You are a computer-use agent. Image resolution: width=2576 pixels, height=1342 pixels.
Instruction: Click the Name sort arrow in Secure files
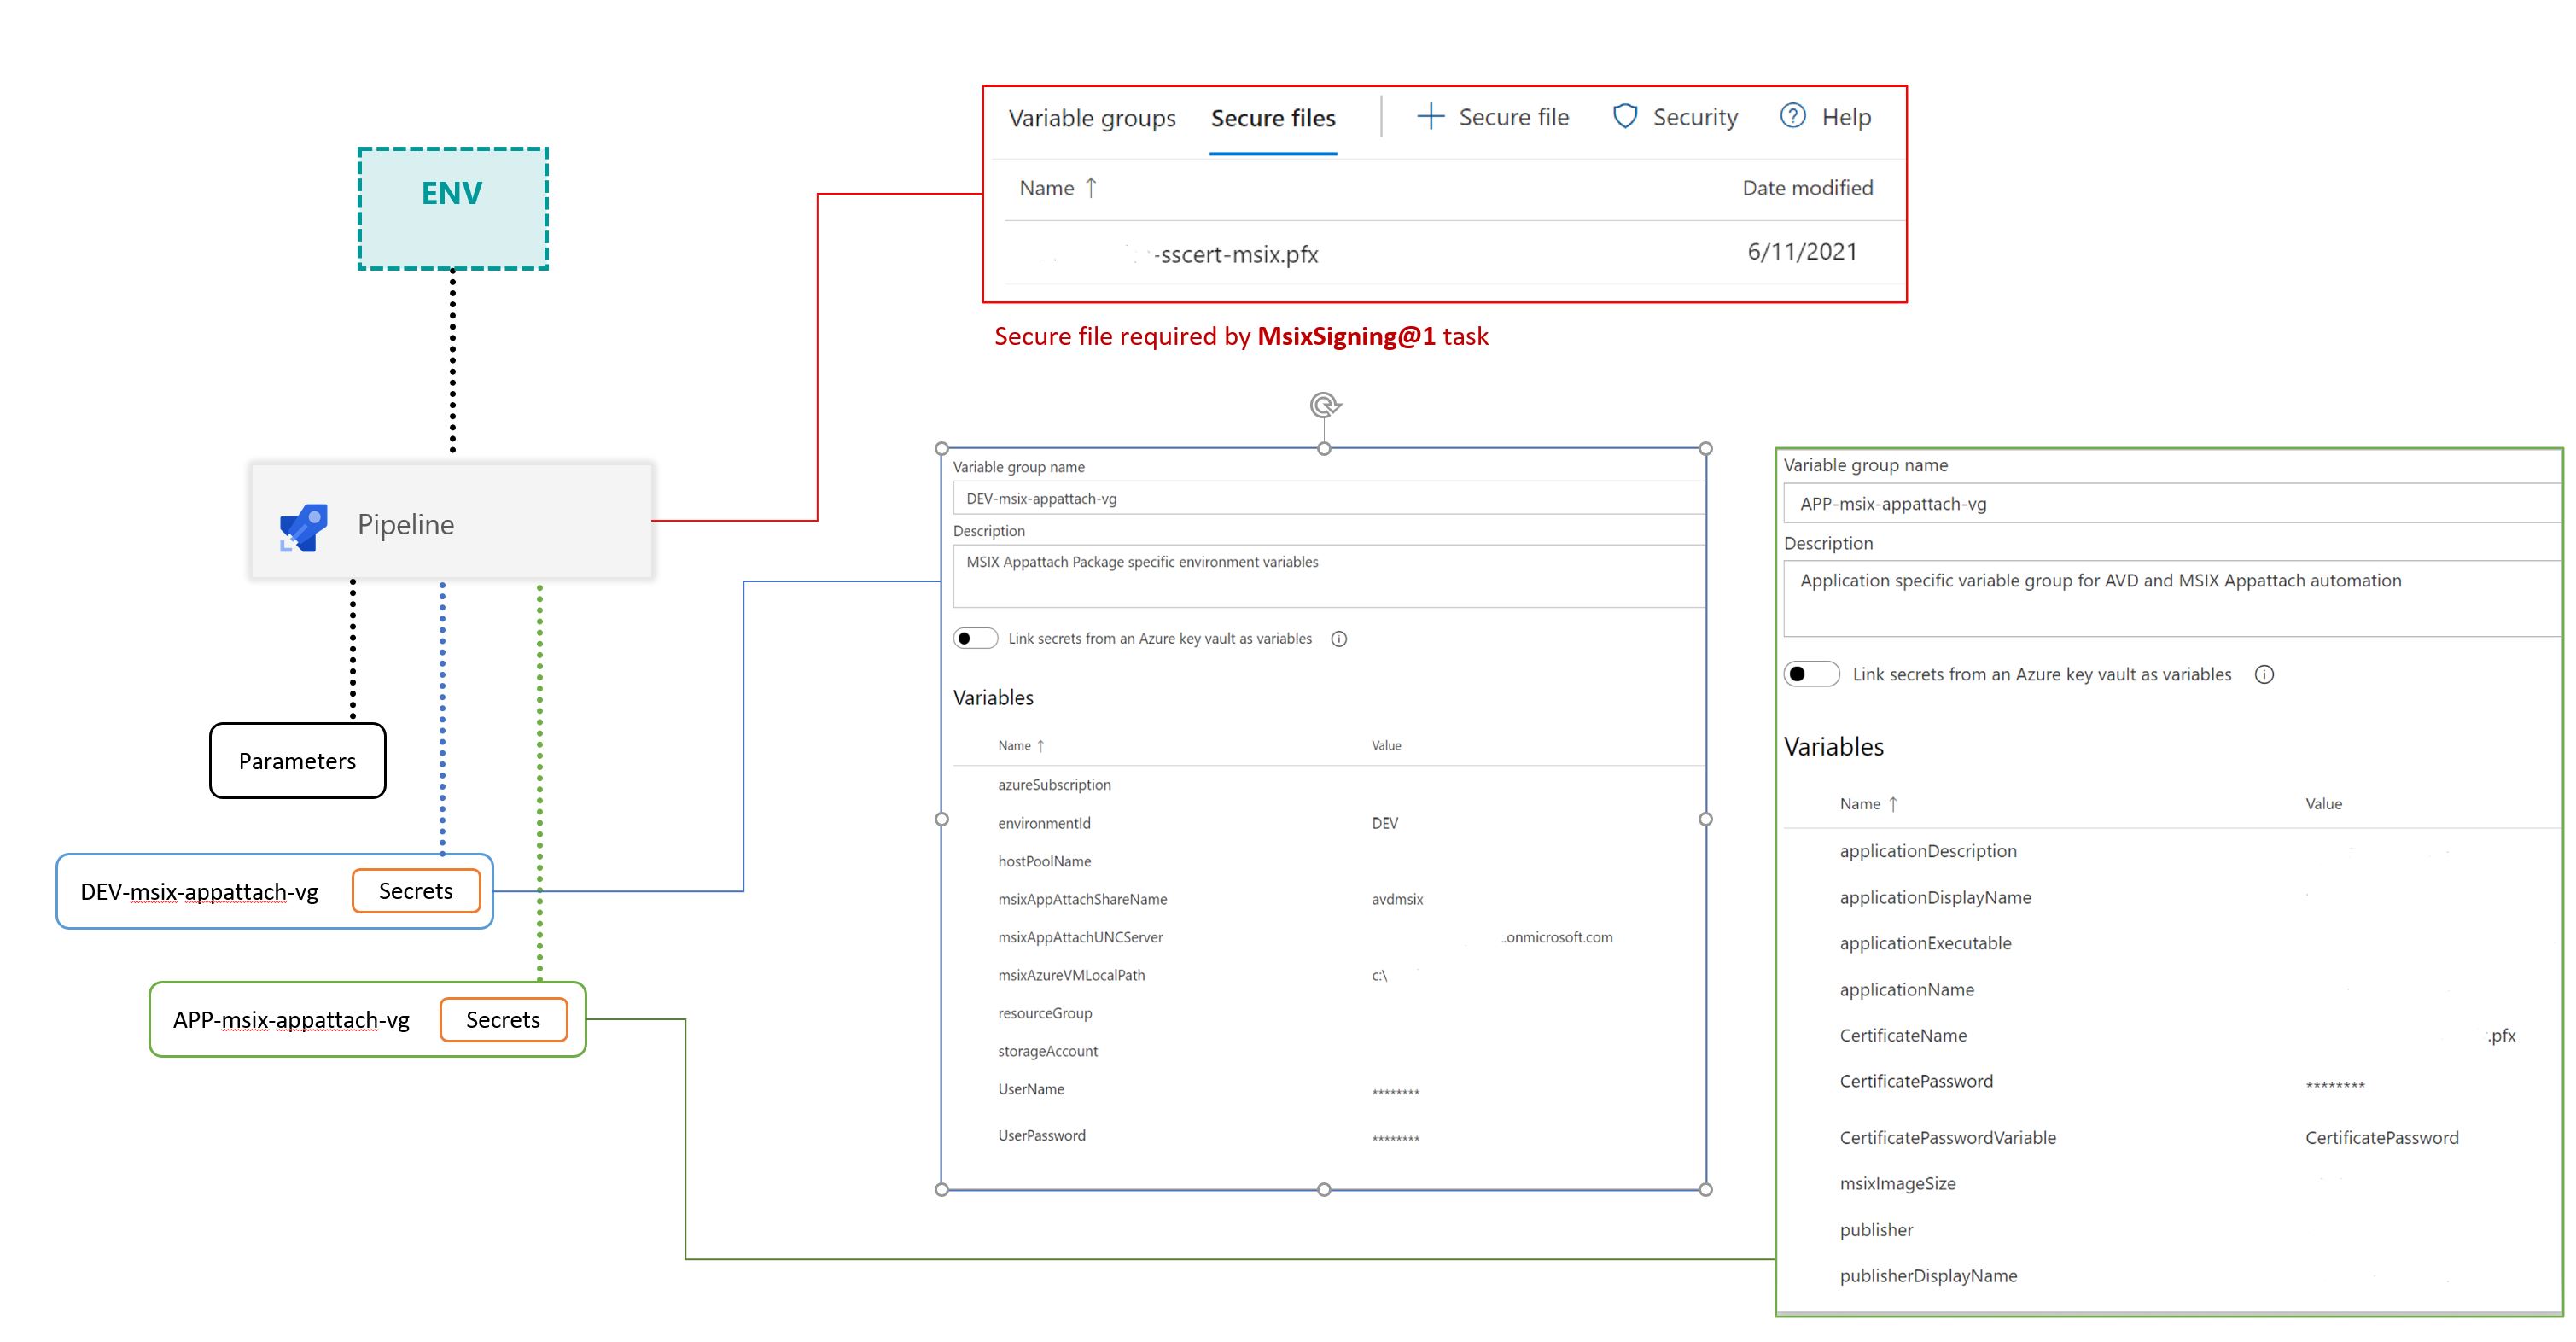(x=1091, y=188)
